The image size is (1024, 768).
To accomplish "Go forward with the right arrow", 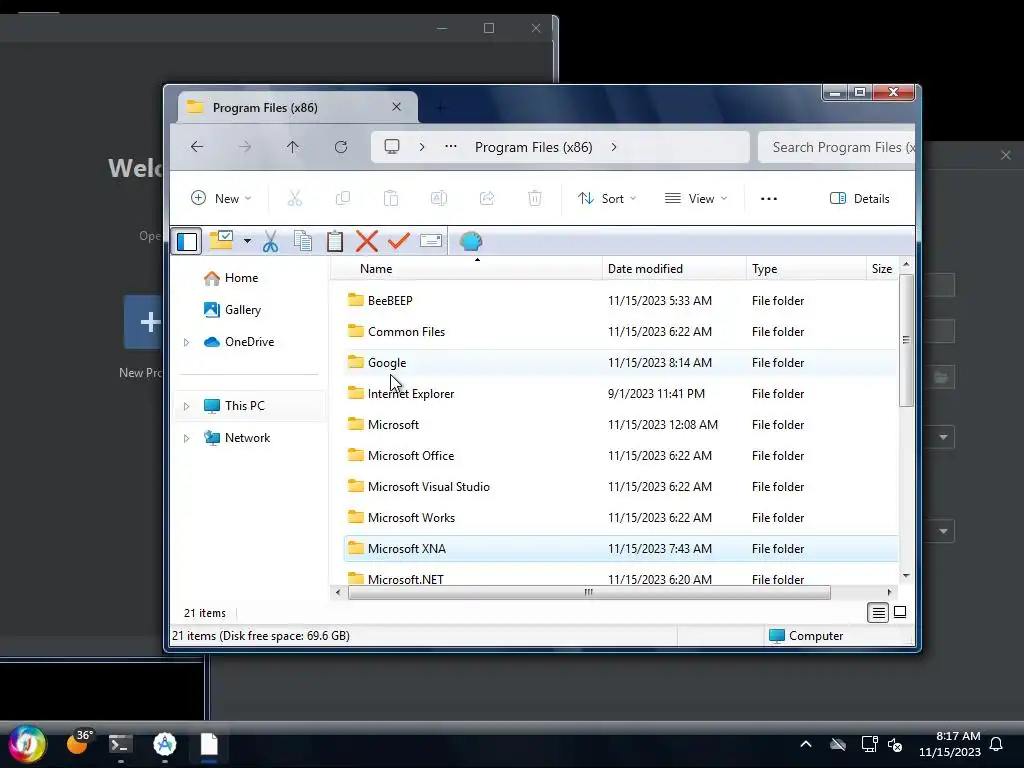I will (245, 147).
